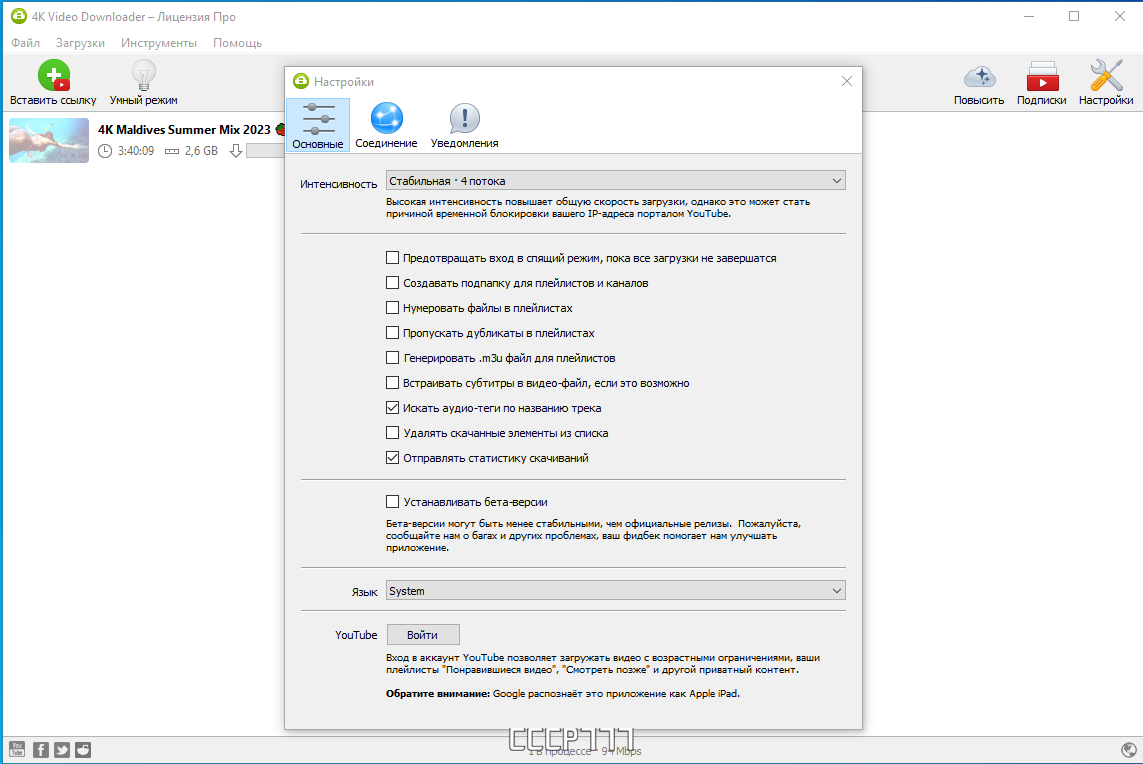
Task: Click the download progress bar of Maldives item
Action: (x=265, y=151)
